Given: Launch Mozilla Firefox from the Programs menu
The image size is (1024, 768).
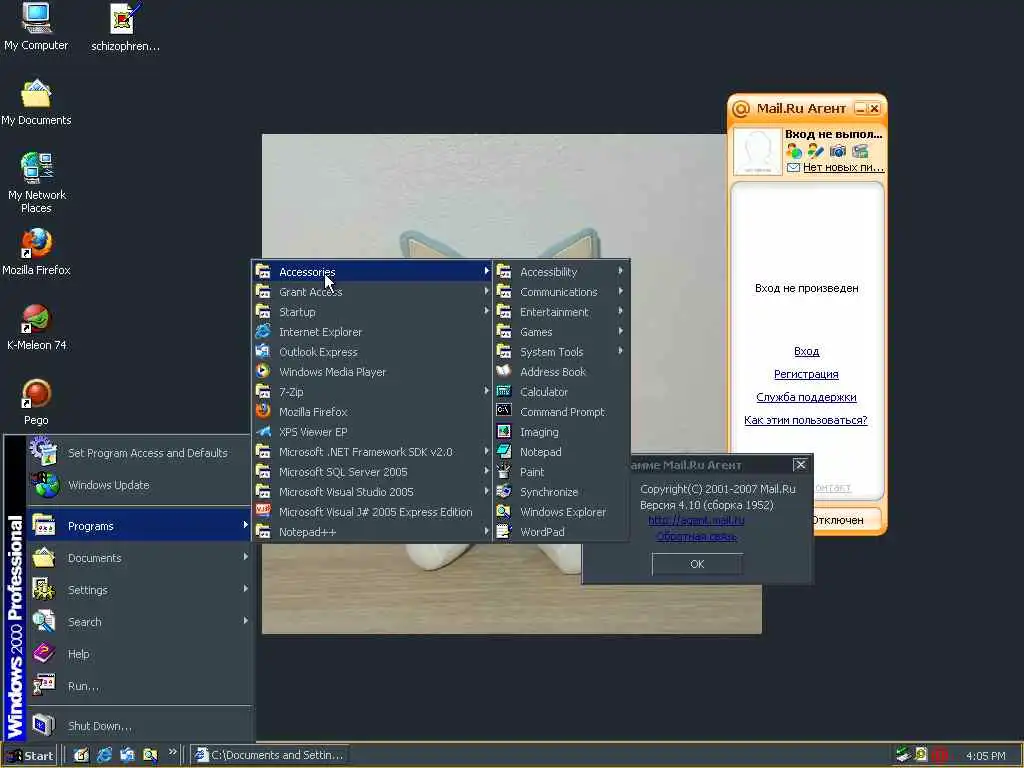Looking at the screenshot, I should (372, 412).
